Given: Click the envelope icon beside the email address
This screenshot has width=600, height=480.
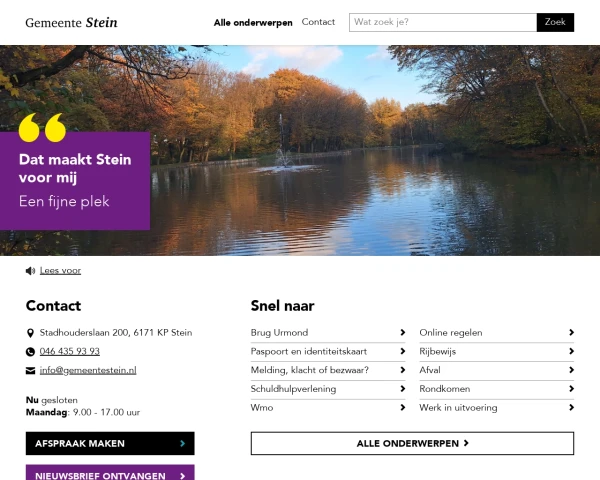Looking at the screenshot, I should click(x=30, y=371).
